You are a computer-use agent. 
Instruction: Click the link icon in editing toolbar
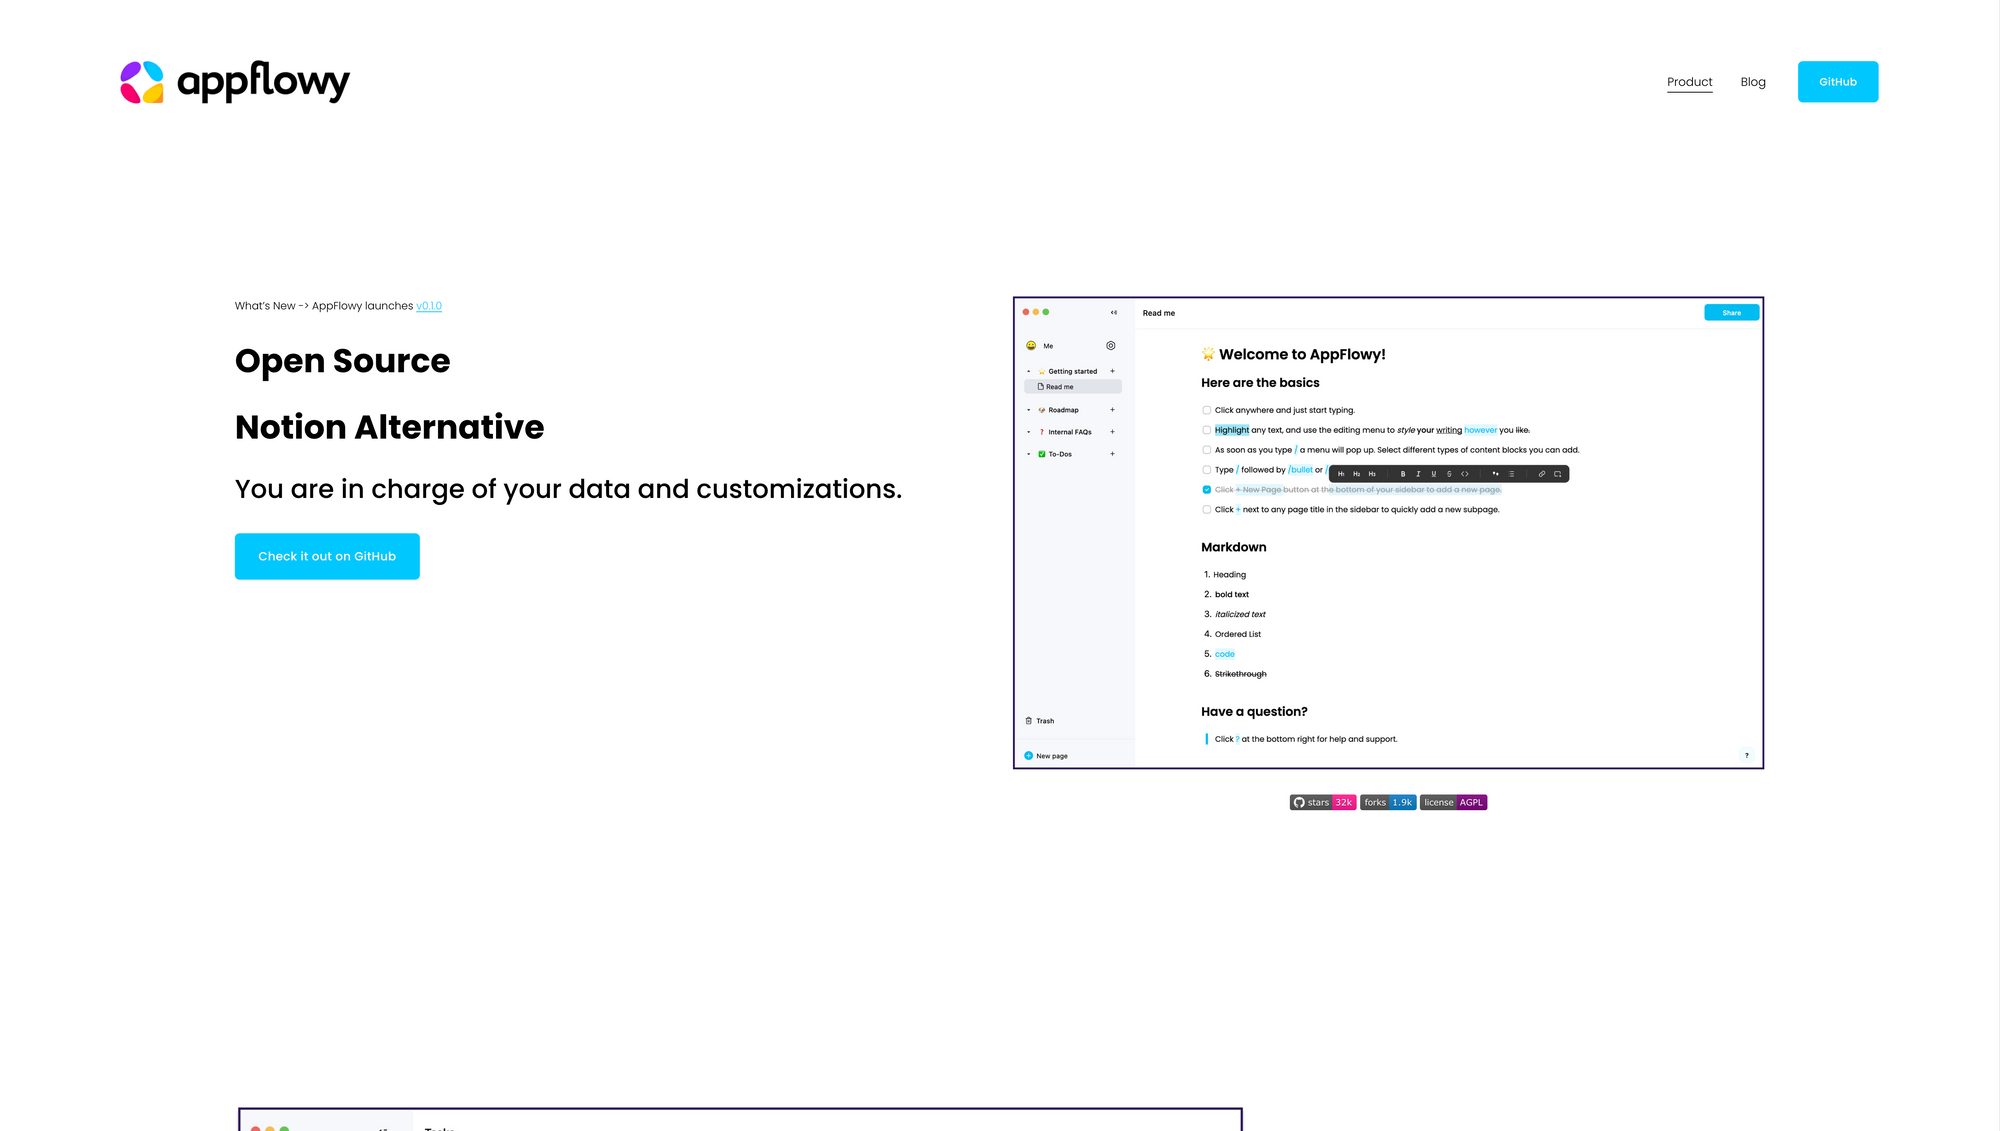(1542, 474)
